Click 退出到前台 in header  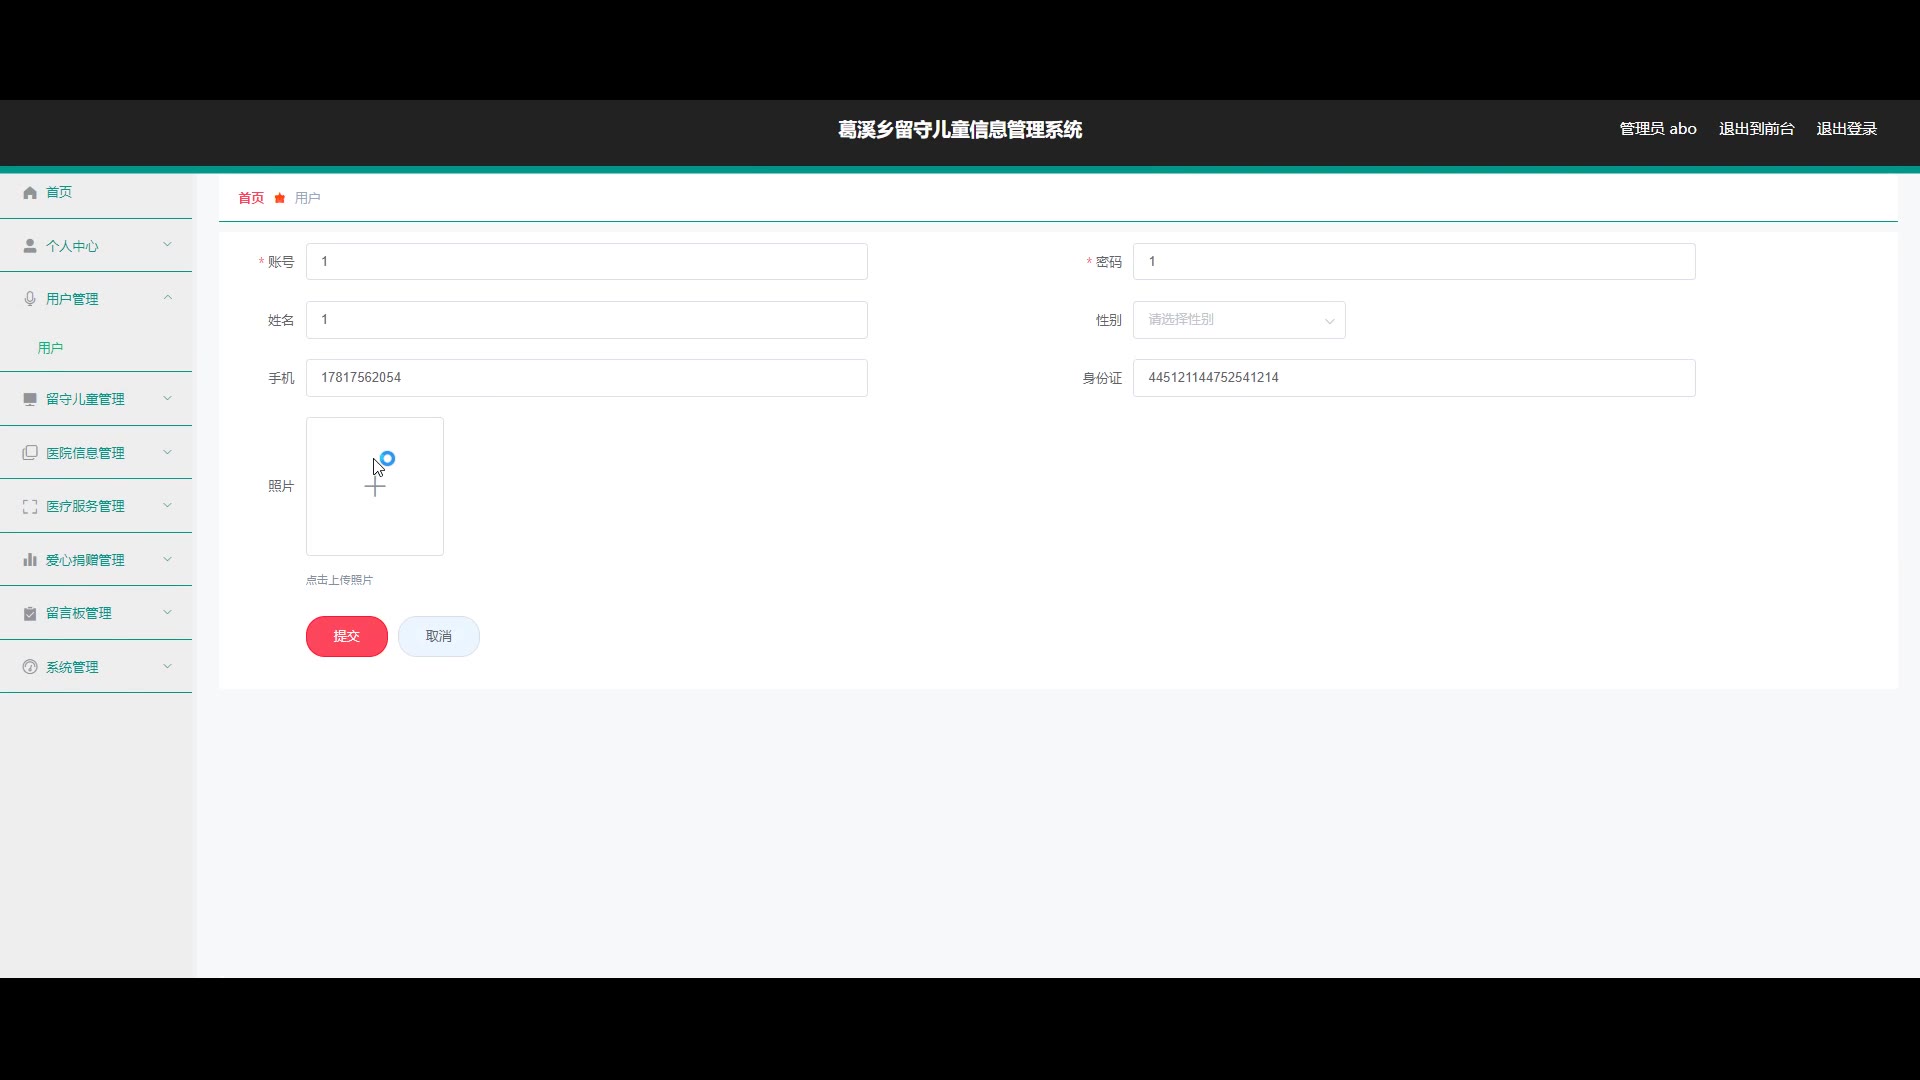pos(1756,129)
